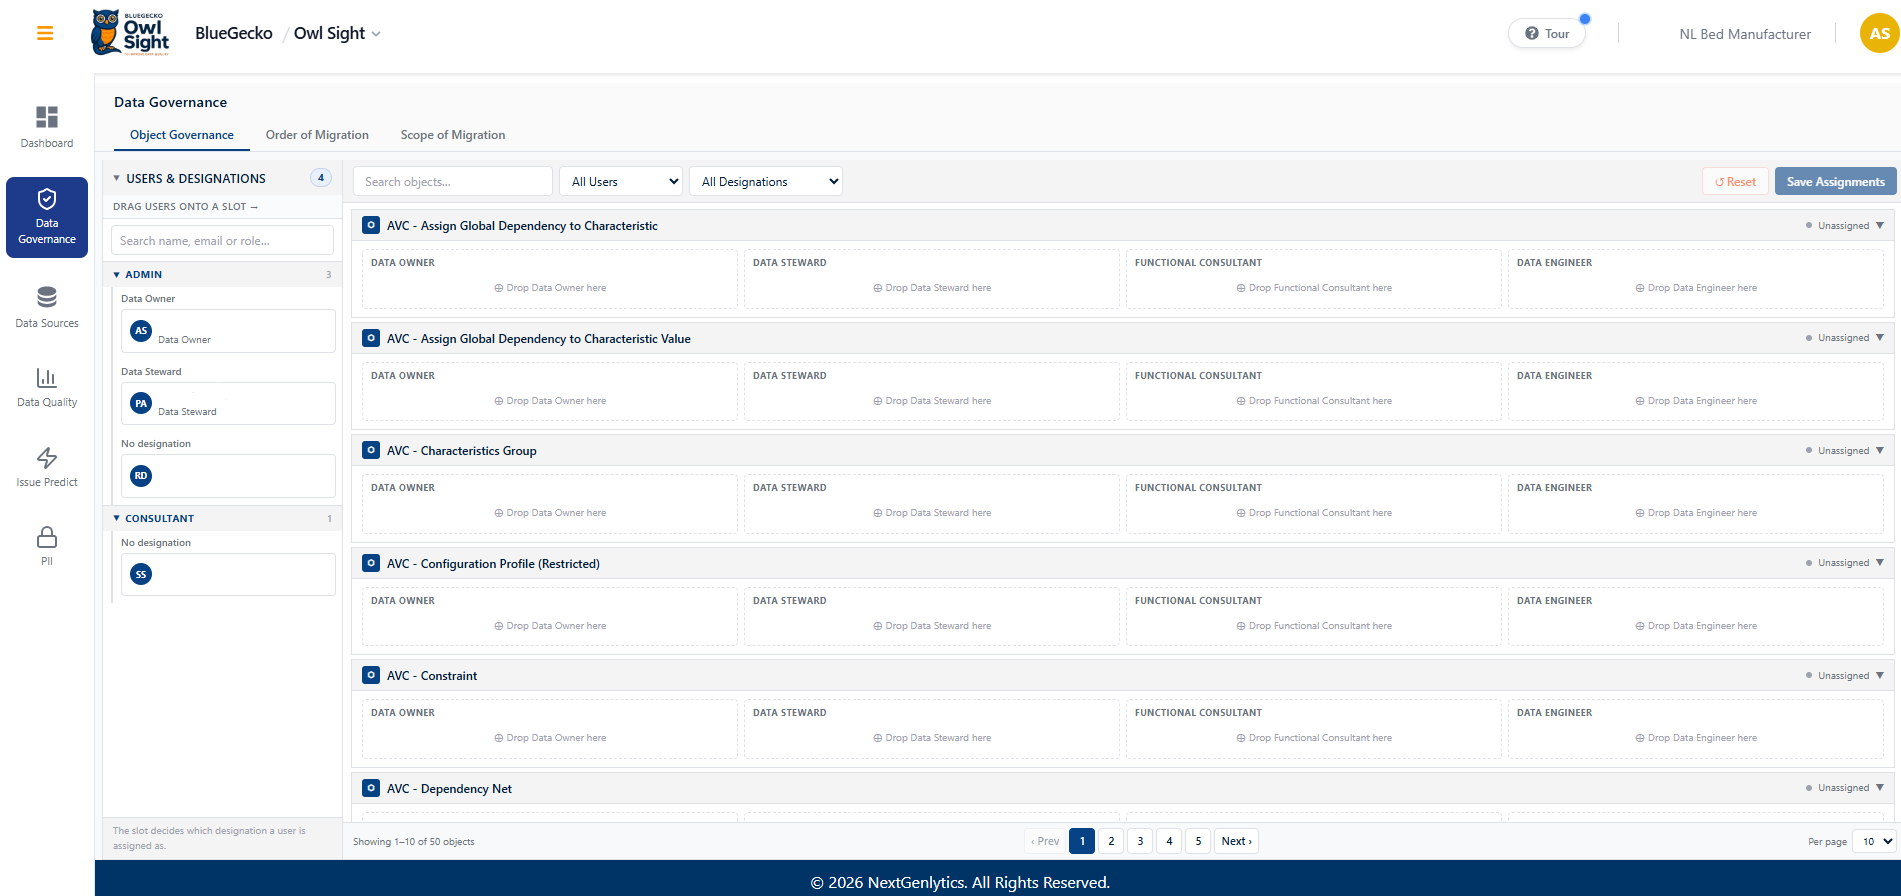The width and height of the screenshot is (1901, 896).
Task: Open the All Users filter dropdown
Action: tap(621, 181)
